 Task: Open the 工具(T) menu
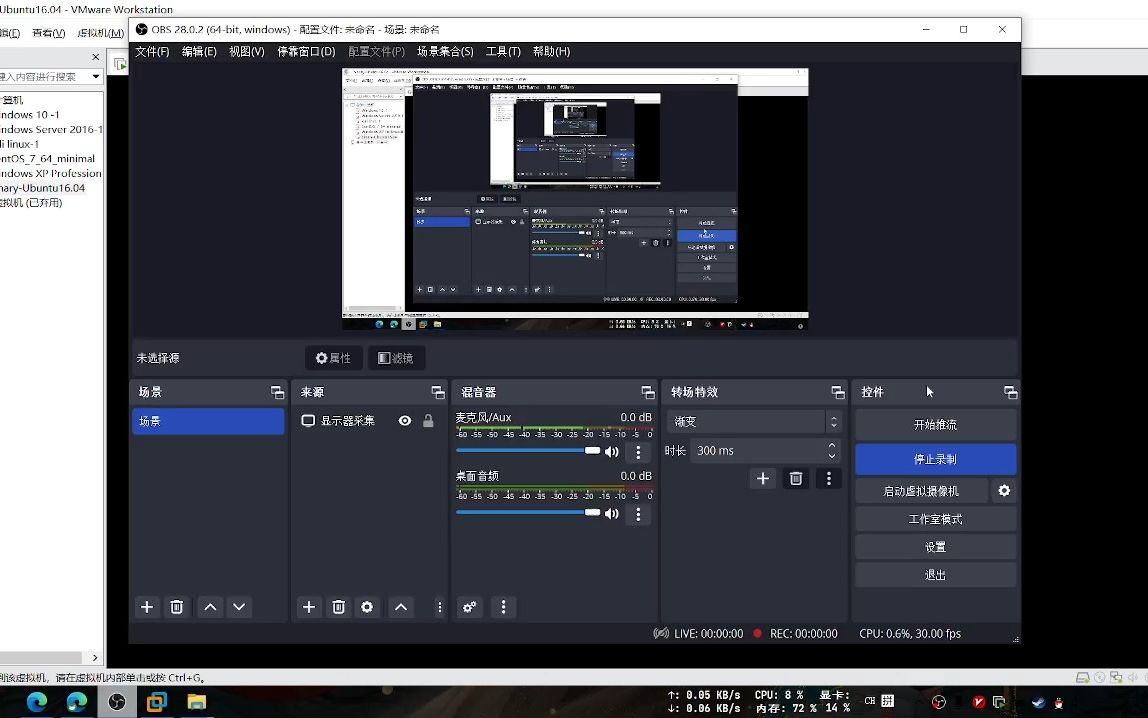point(504,51)
